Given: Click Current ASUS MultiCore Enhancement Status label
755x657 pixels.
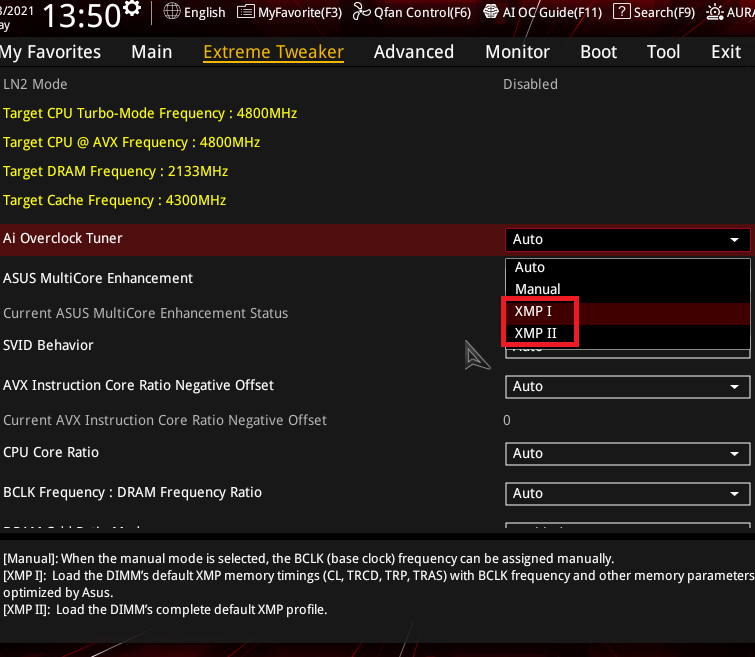Looking at the screenshot, I should [x=145, y=314].
